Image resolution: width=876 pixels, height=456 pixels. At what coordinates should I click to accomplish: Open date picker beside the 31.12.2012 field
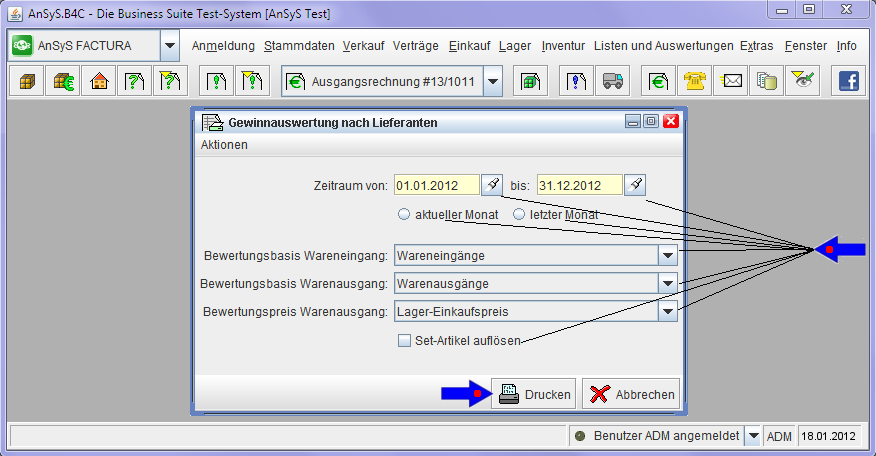635,185
